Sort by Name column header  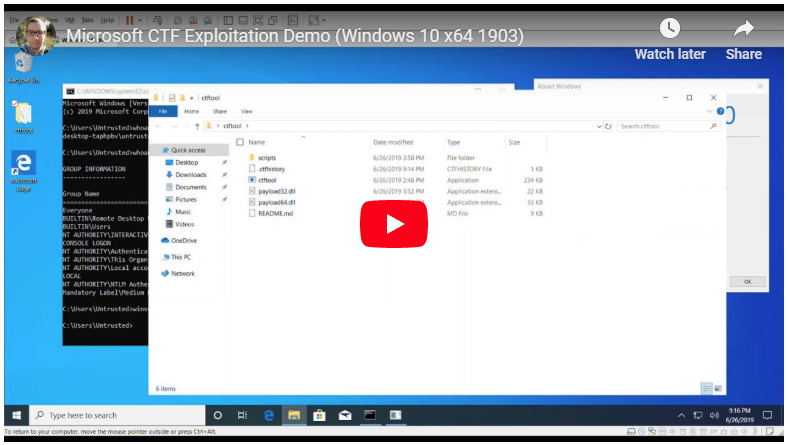click(256, 143)
